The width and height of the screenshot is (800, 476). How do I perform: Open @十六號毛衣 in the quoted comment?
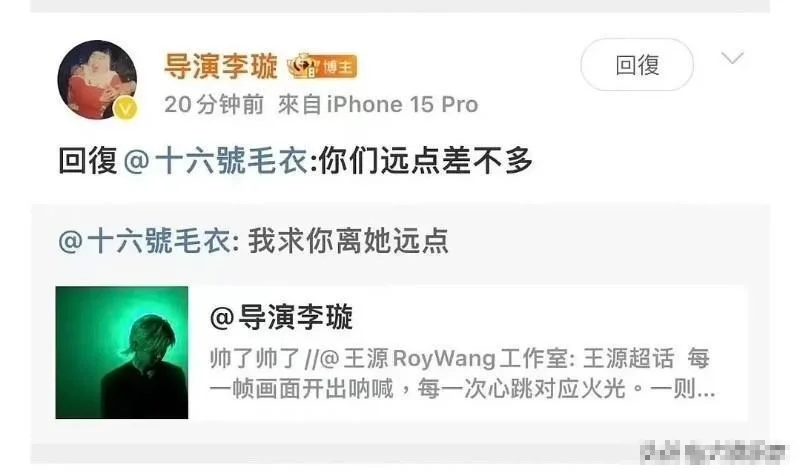click(x=145, y=241)
